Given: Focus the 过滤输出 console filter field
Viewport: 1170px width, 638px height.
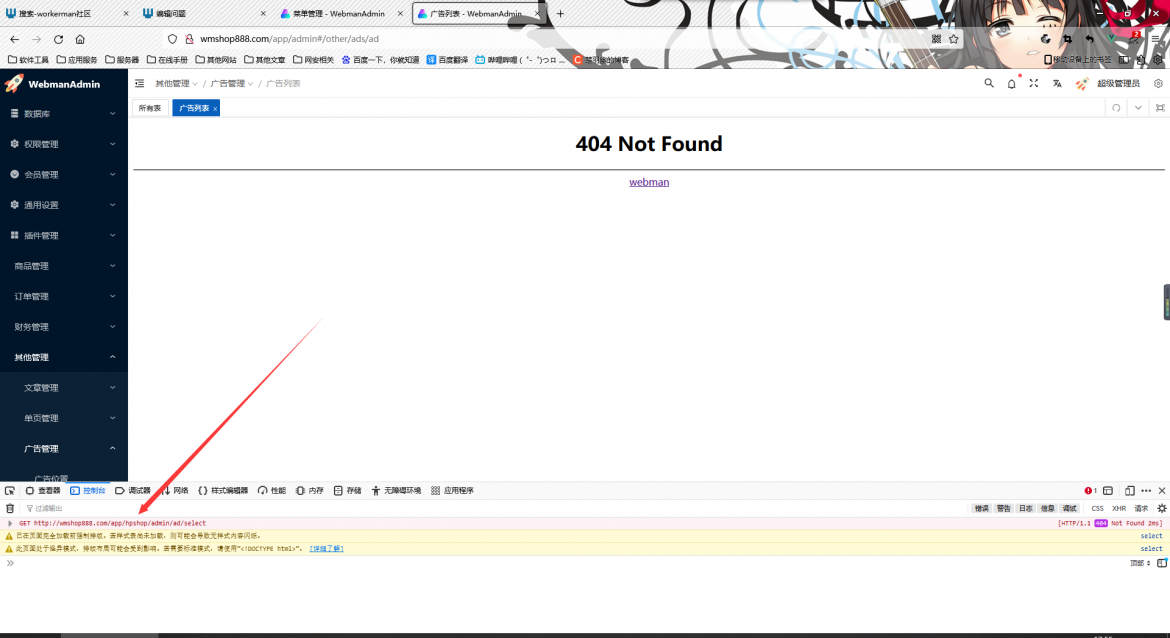Looking at the screenshot, I should tap(492, 508).
